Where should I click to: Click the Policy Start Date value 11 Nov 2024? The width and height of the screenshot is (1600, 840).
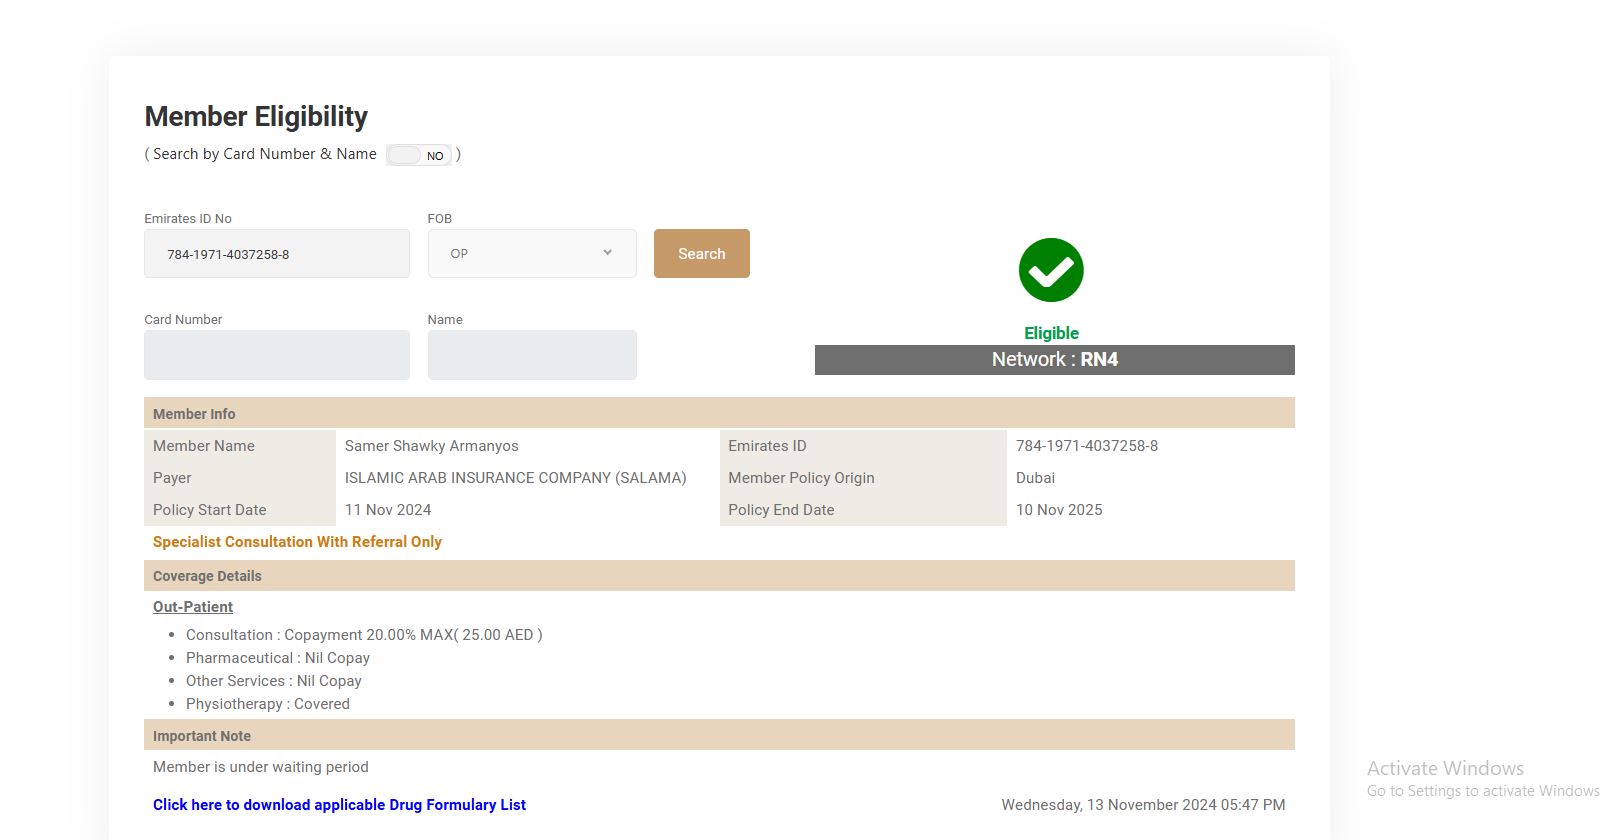click(x=388, y=510)
